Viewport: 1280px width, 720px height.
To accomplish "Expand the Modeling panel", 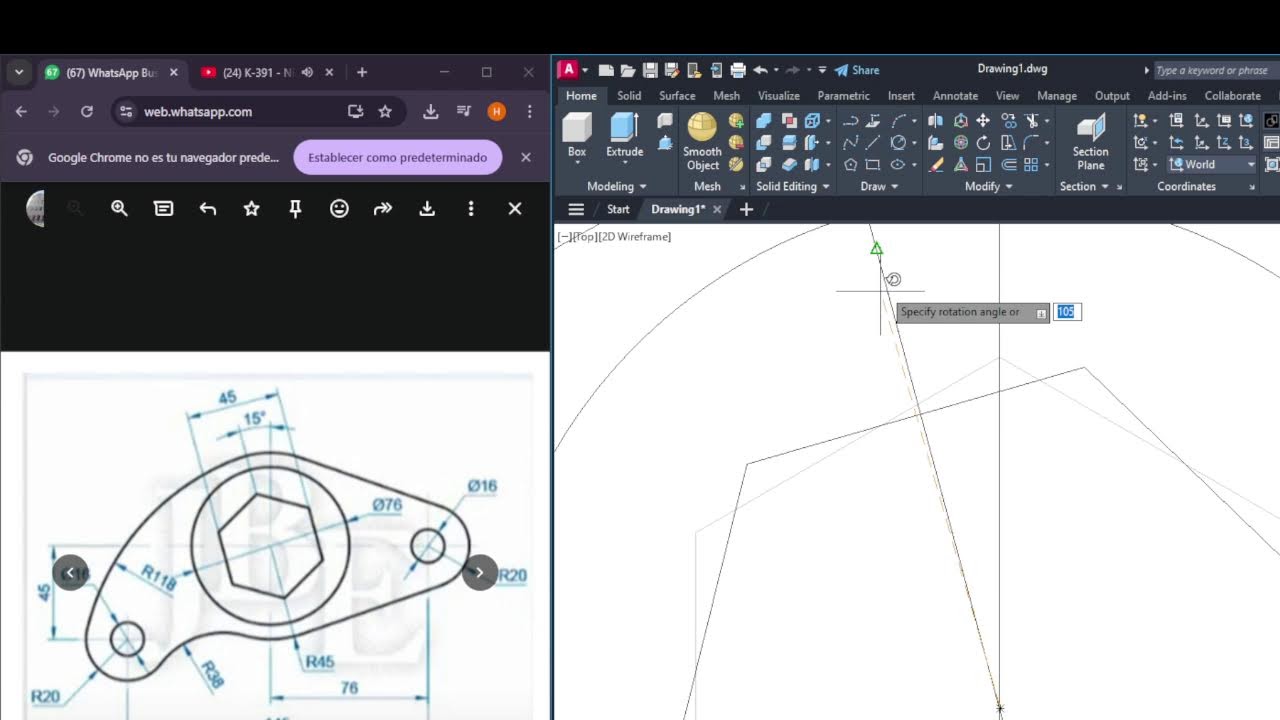I will 616,186.
